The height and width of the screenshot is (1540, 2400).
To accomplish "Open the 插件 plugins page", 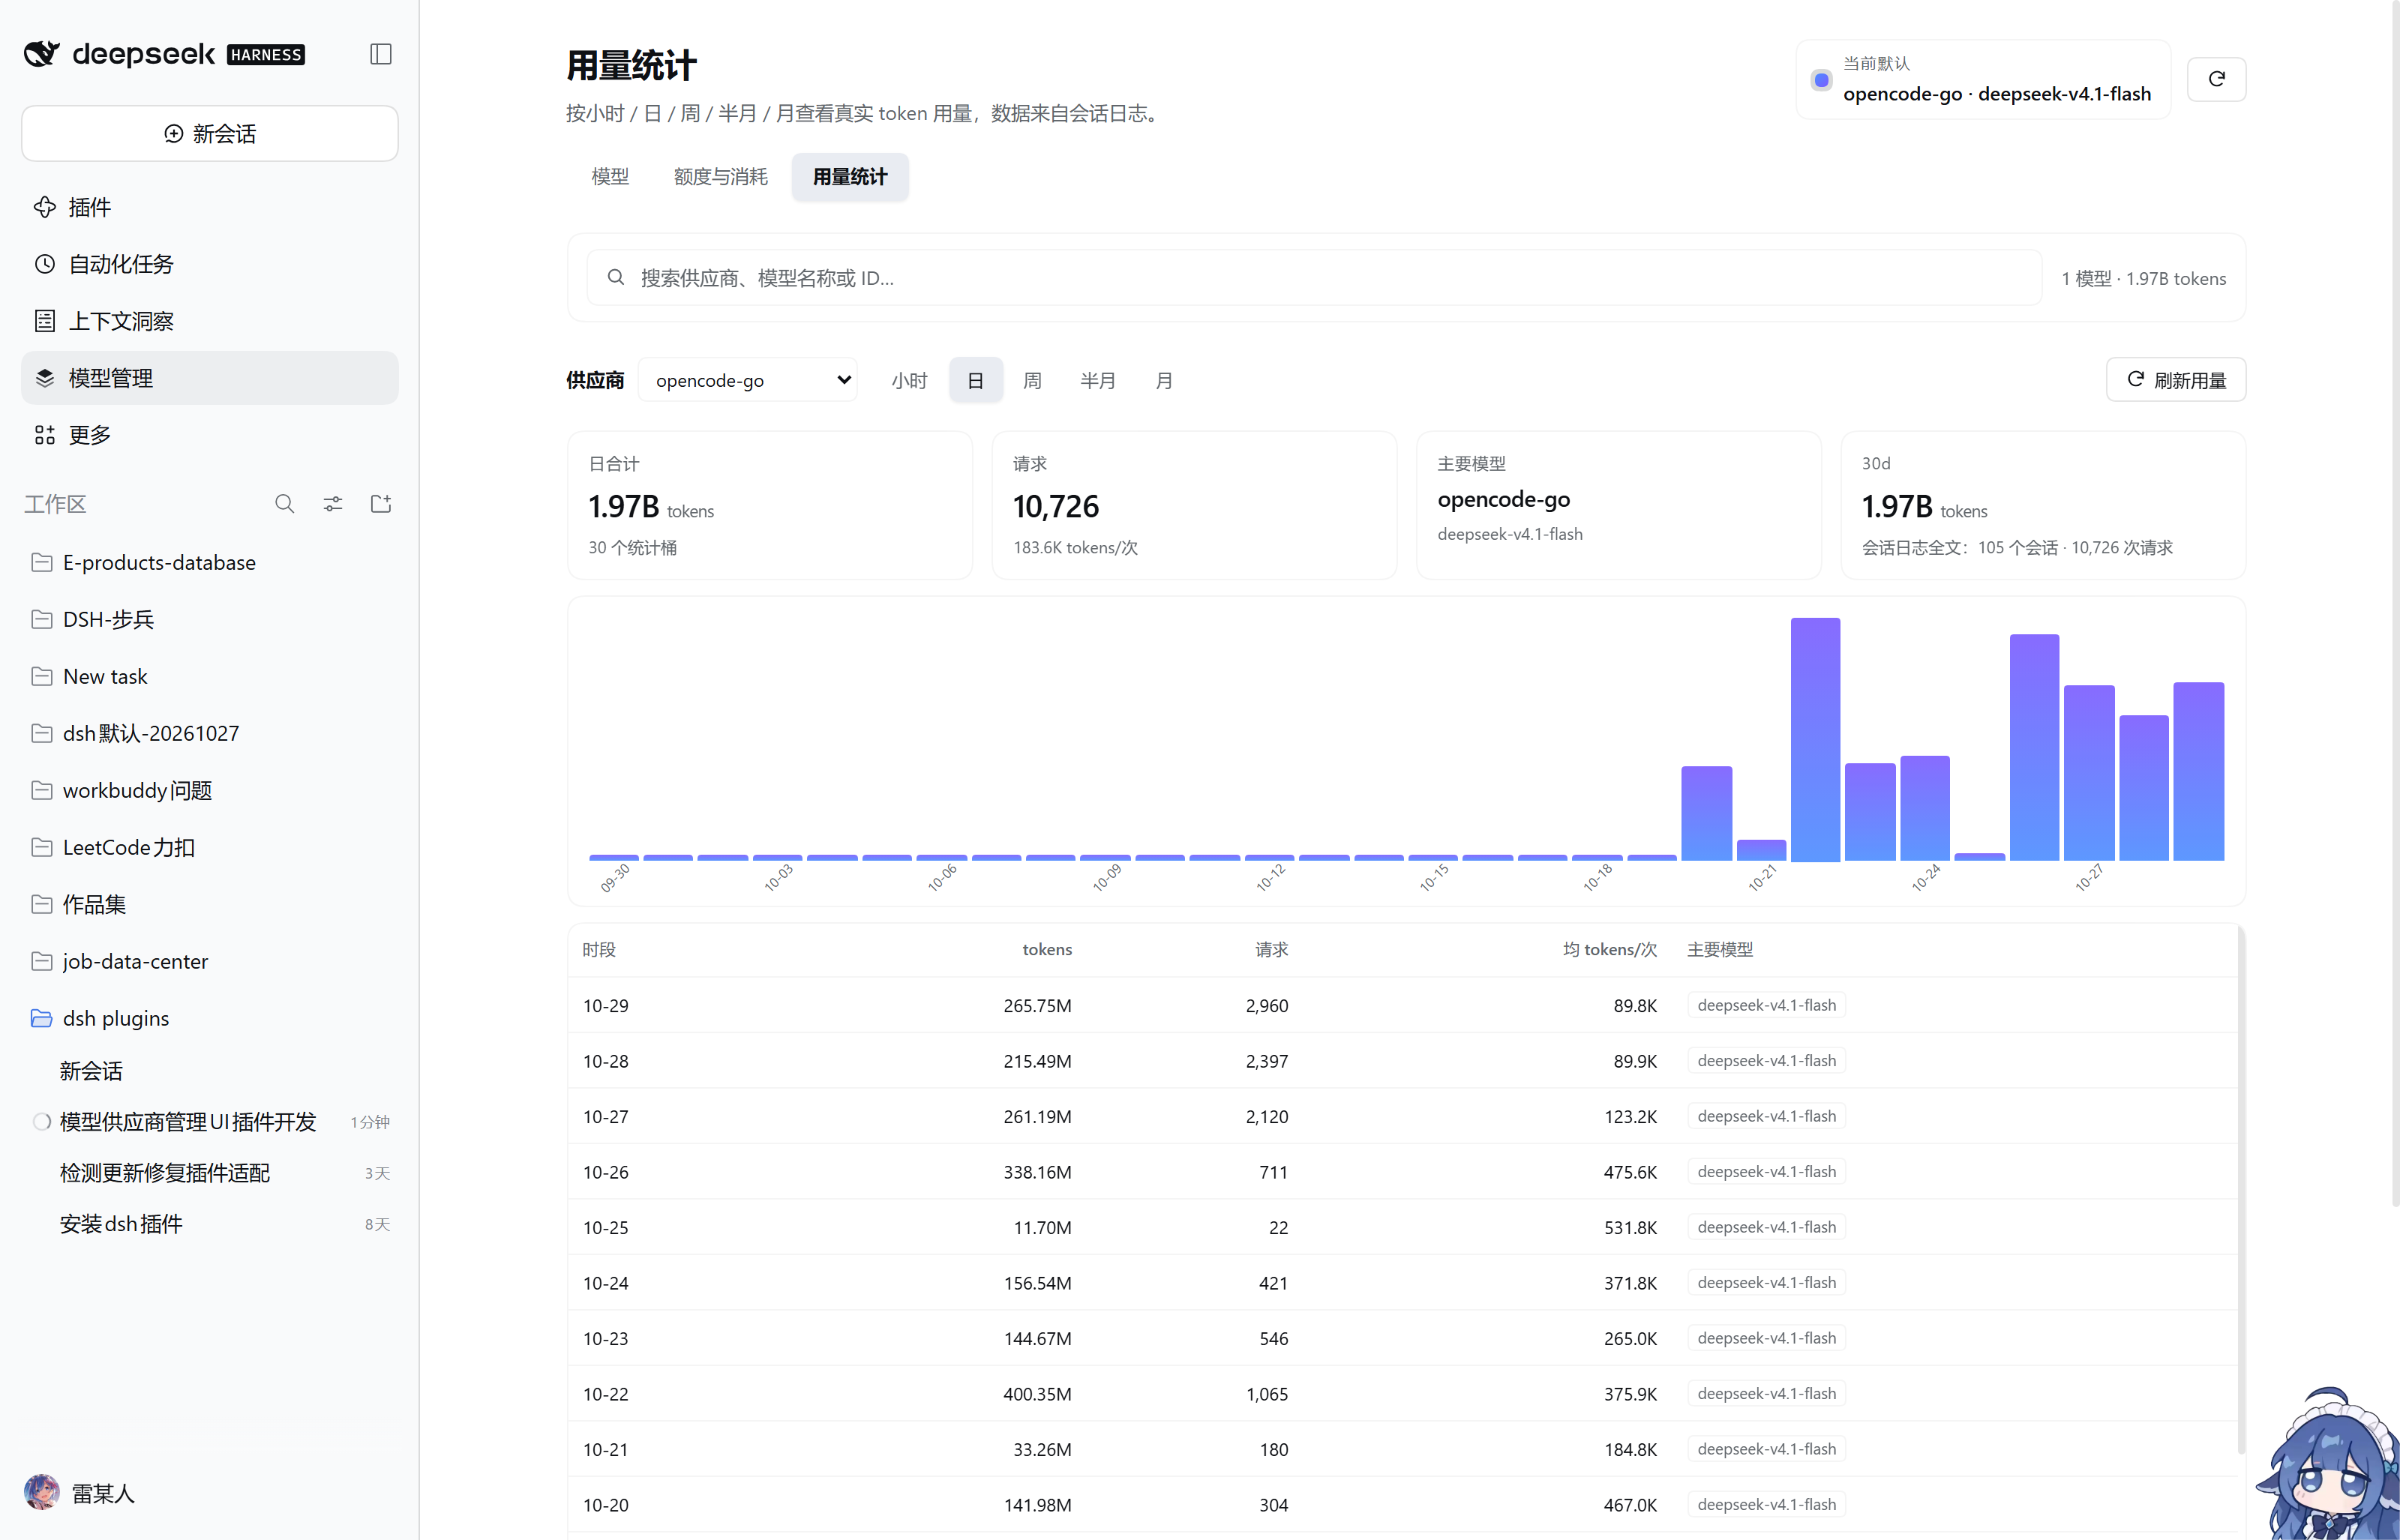I will click(x=210, y=207).
